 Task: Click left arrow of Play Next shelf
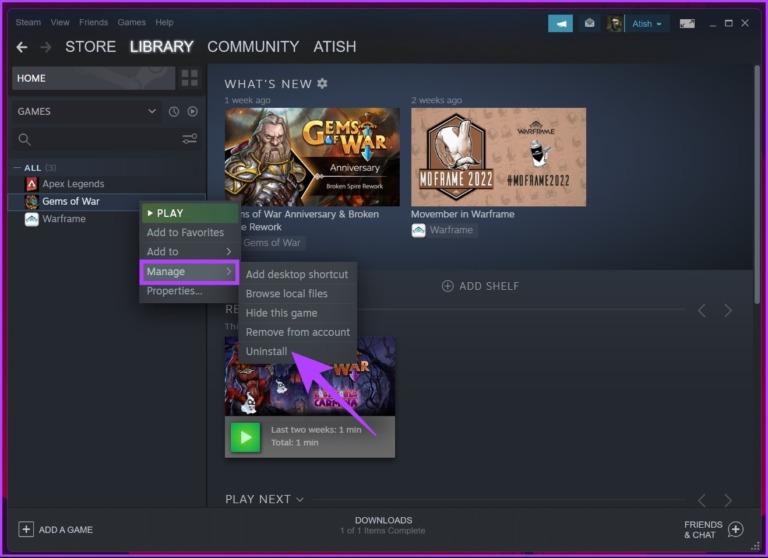pos(702,500)
